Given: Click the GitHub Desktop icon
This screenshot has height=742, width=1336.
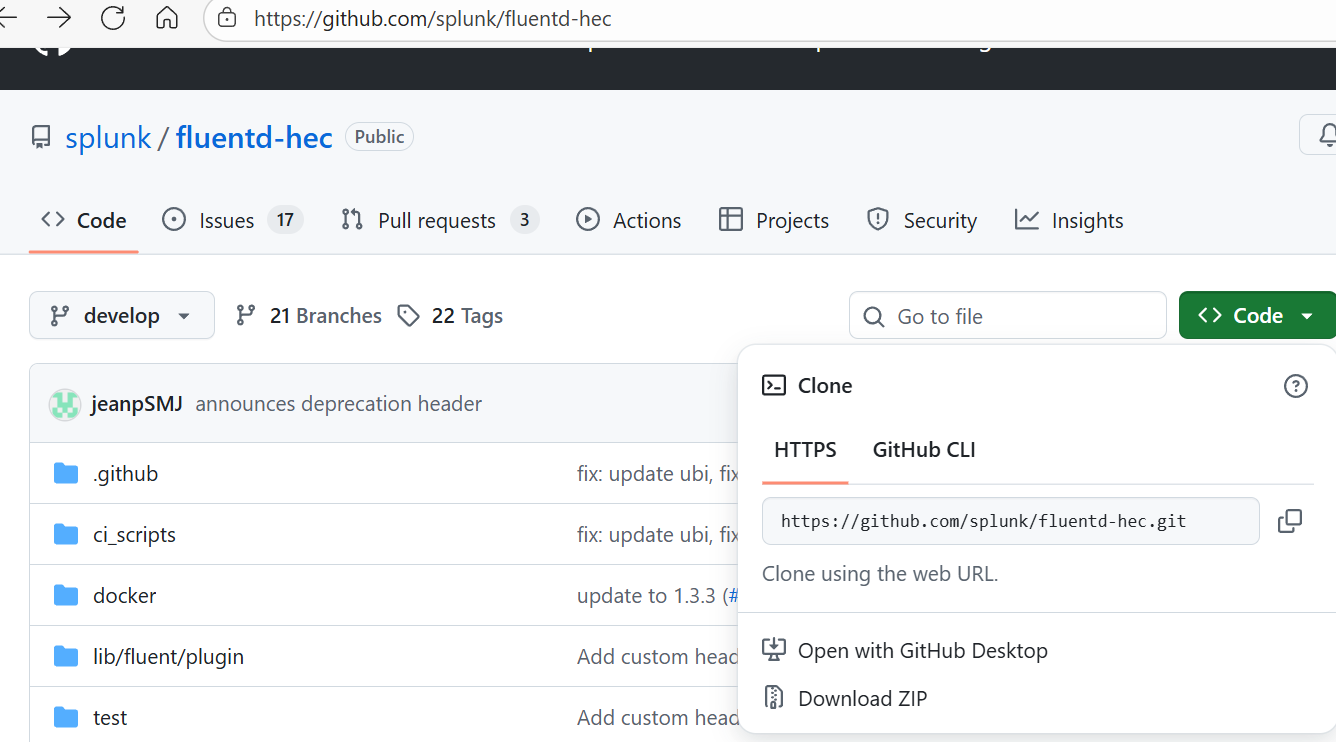Looking at the screenshot, I should 774,650.
